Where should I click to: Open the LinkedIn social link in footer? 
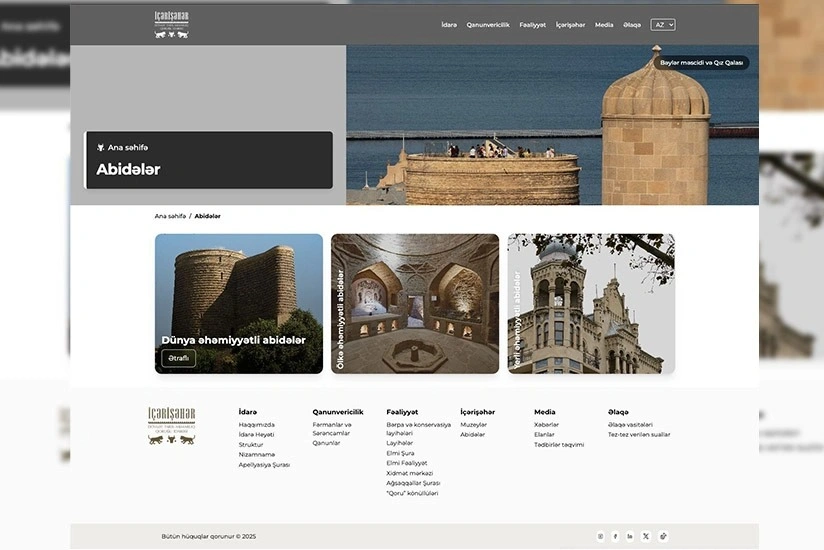(630, 536)
